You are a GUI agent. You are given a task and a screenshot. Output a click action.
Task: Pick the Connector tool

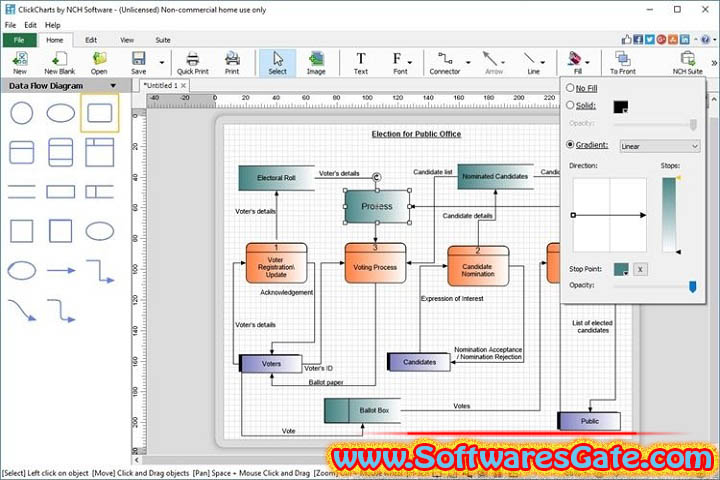coord(444,63)
